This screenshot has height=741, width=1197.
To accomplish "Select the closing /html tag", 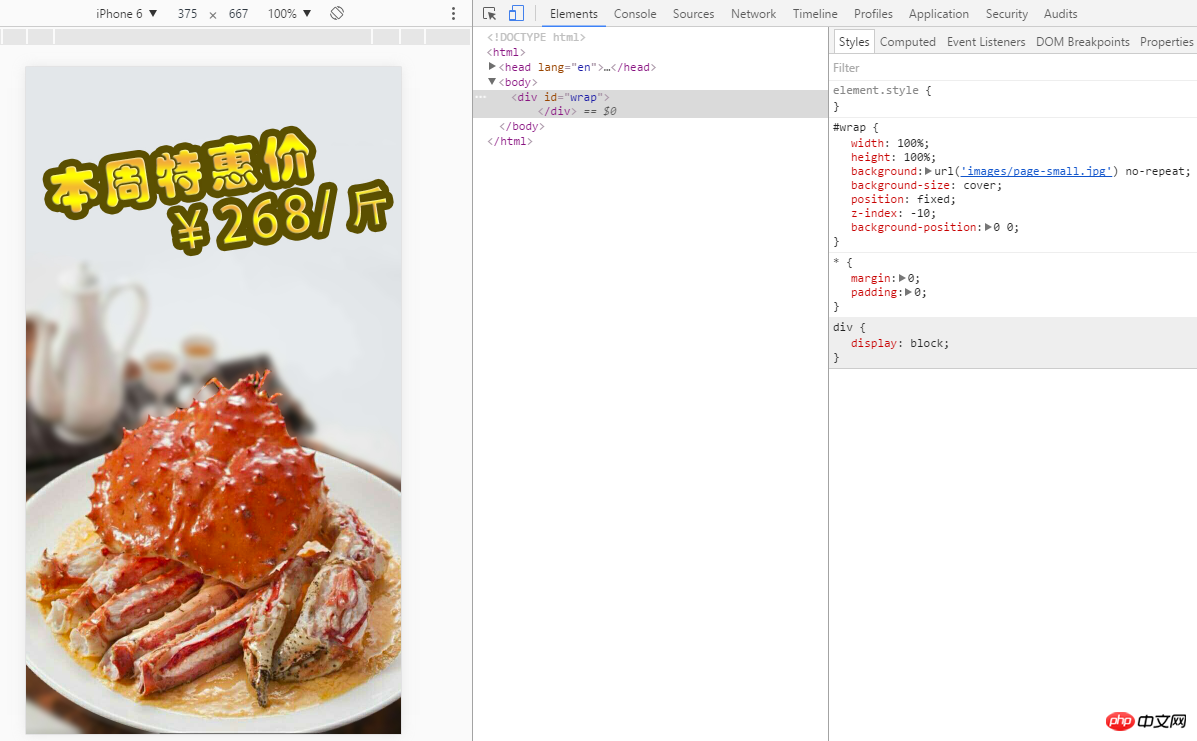I will coord(510,141).
